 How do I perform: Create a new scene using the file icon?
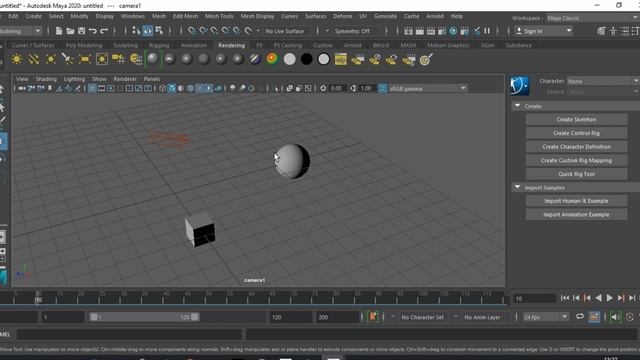tap(59, 31)
